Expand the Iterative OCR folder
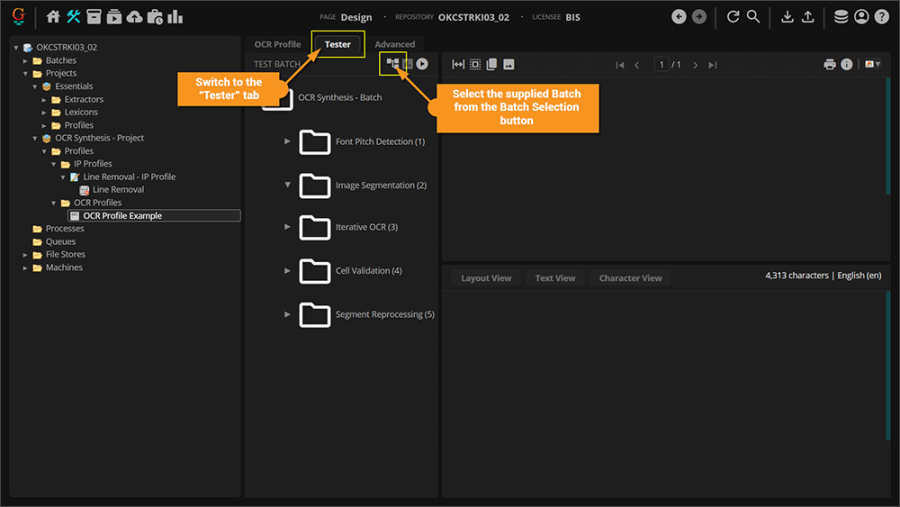 pyautogui.click(x=287, y=227)
